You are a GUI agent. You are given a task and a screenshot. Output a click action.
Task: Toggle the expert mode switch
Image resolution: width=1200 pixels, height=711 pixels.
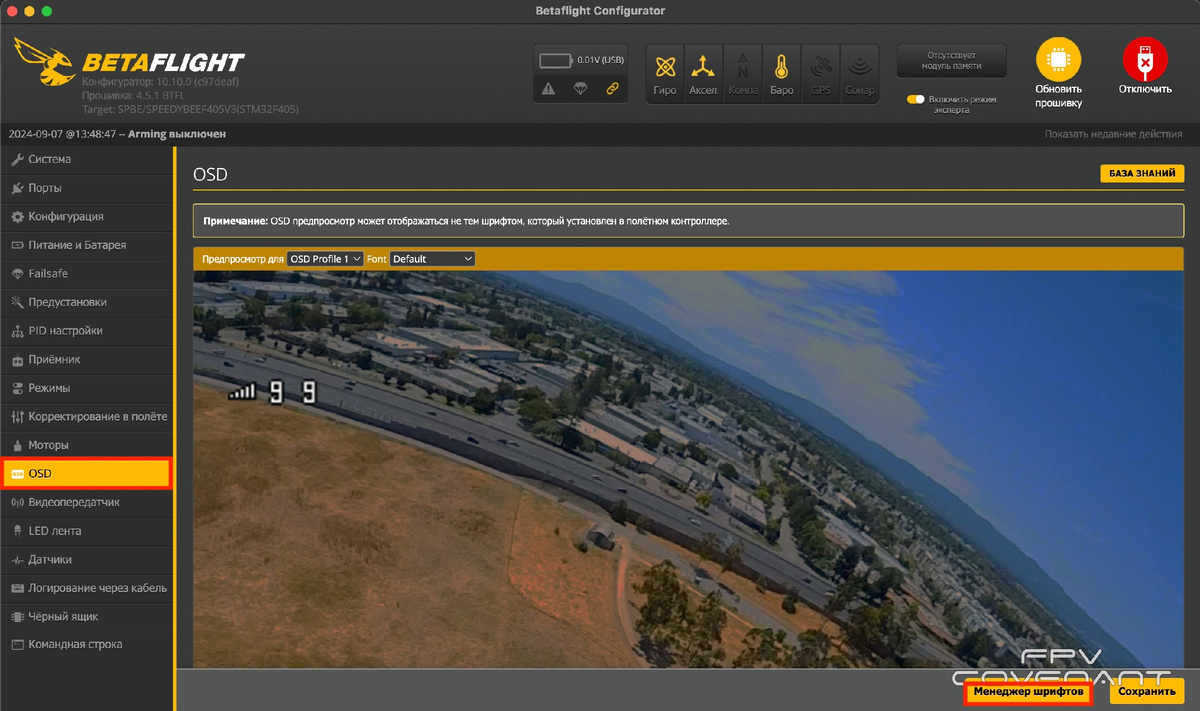pos(915,100)
